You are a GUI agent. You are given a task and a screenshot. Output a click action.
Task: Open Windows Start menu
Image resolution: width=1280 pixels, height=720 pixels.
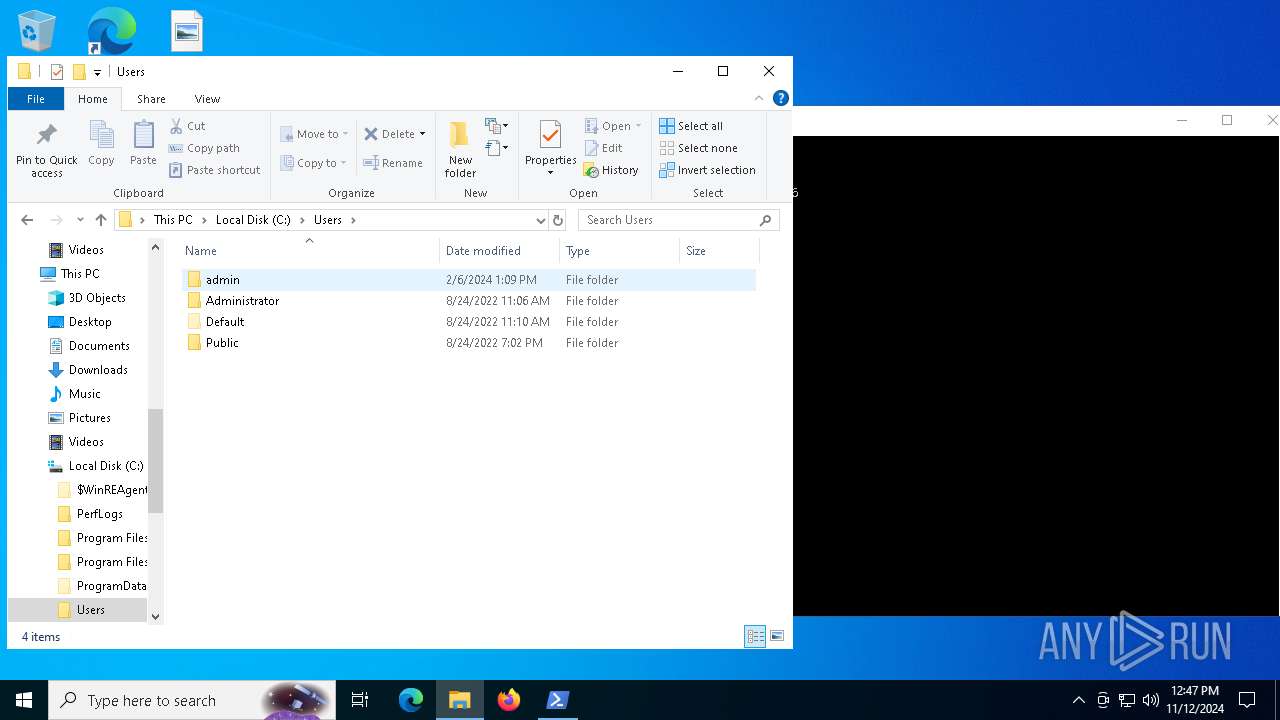[x=24, y=700]
